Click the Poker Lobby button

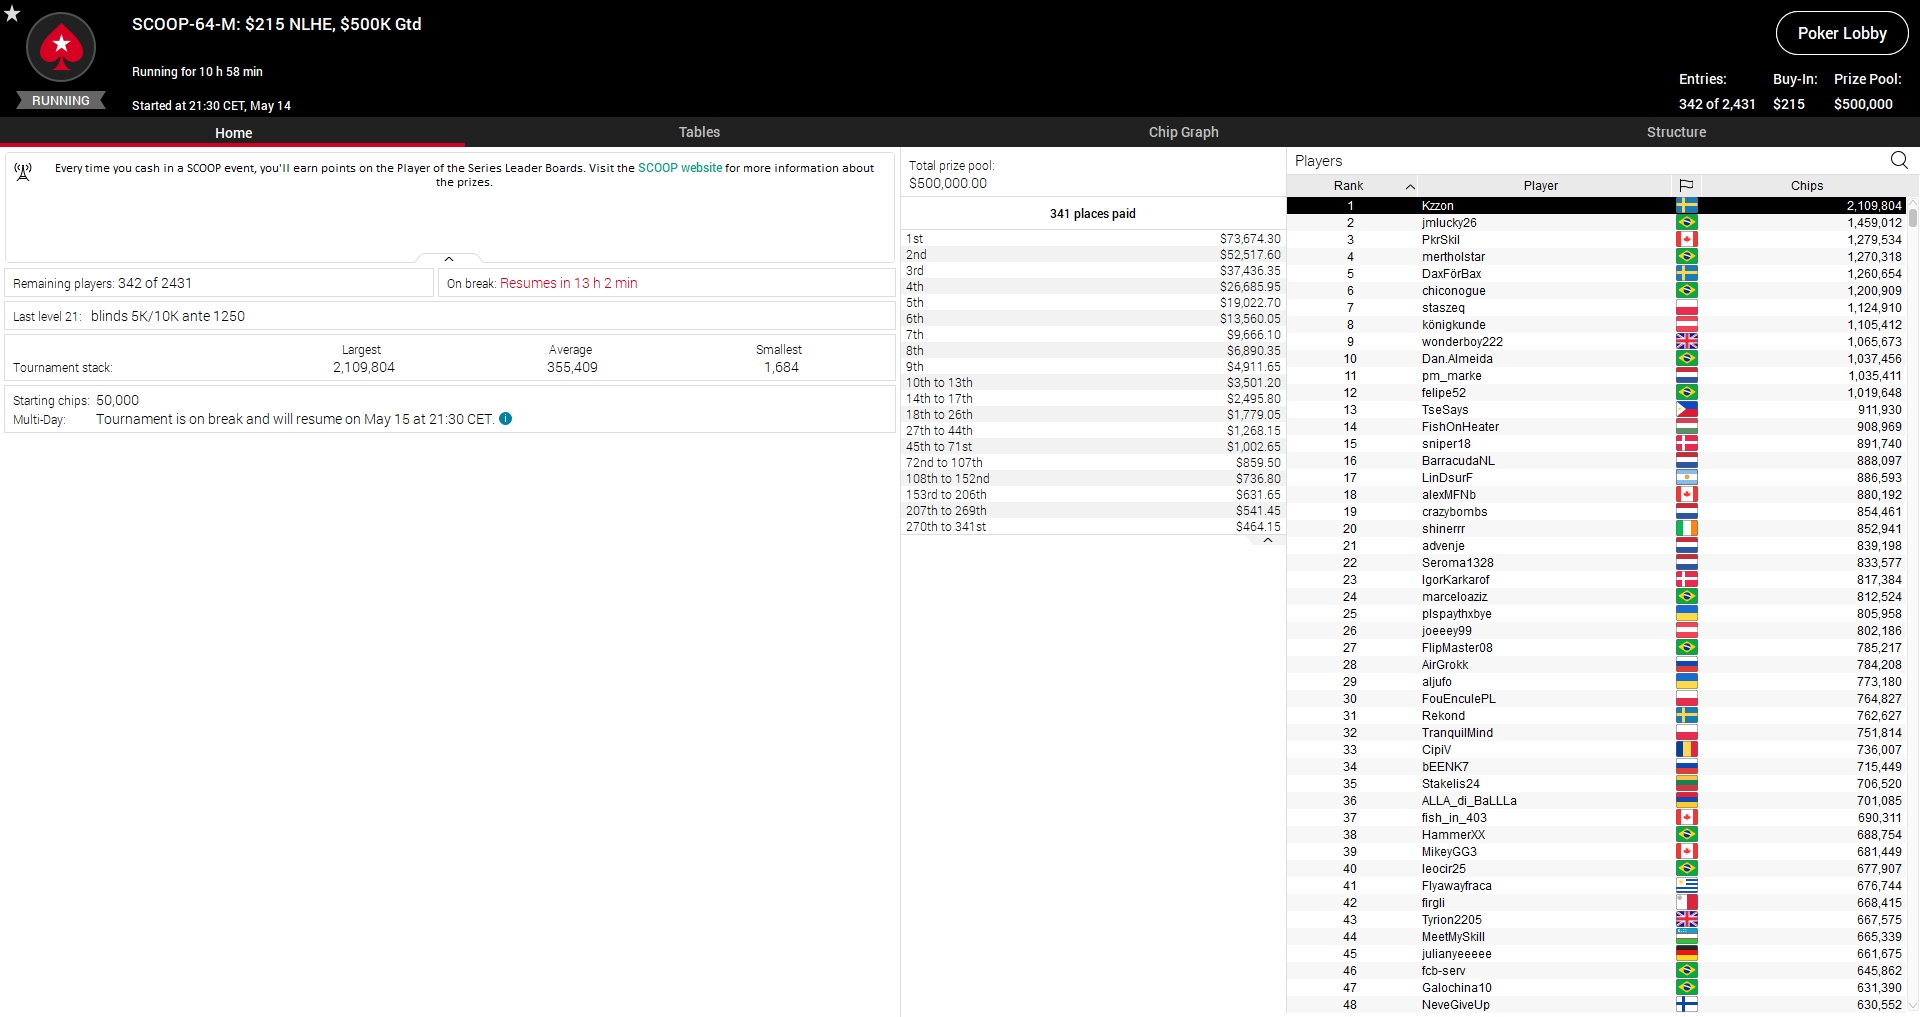[x=1842, y=33]
